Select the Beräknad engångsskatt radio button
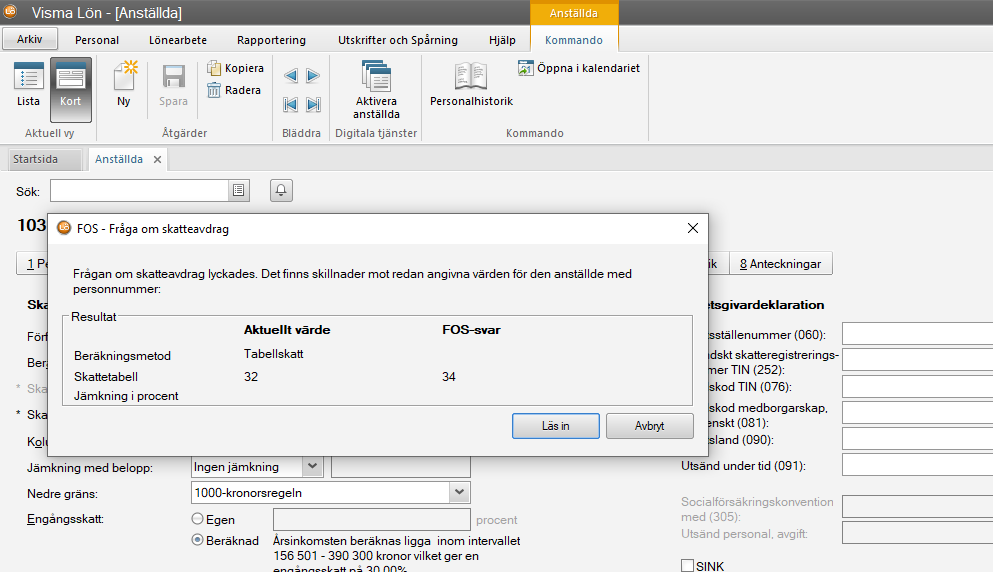This screenshot has height=572, width=993. tap(198, 540)
